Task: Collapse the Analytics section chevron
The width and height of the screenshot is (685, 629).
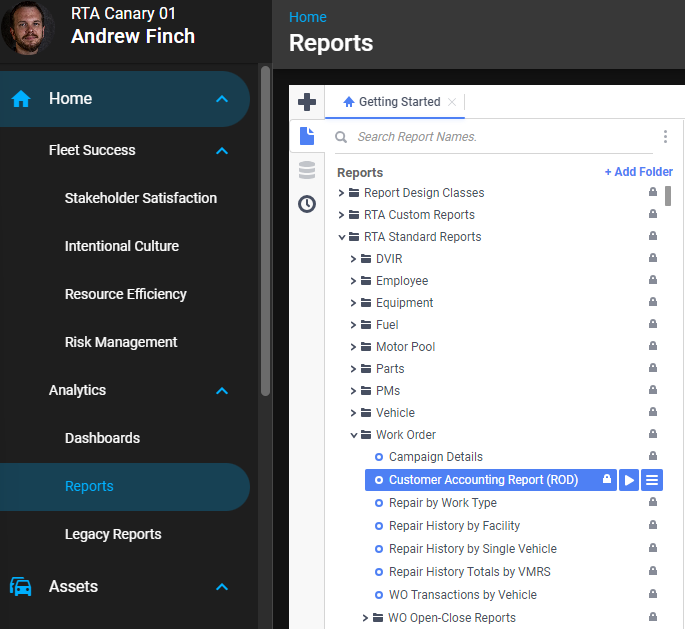Action: tap(222, 391)
